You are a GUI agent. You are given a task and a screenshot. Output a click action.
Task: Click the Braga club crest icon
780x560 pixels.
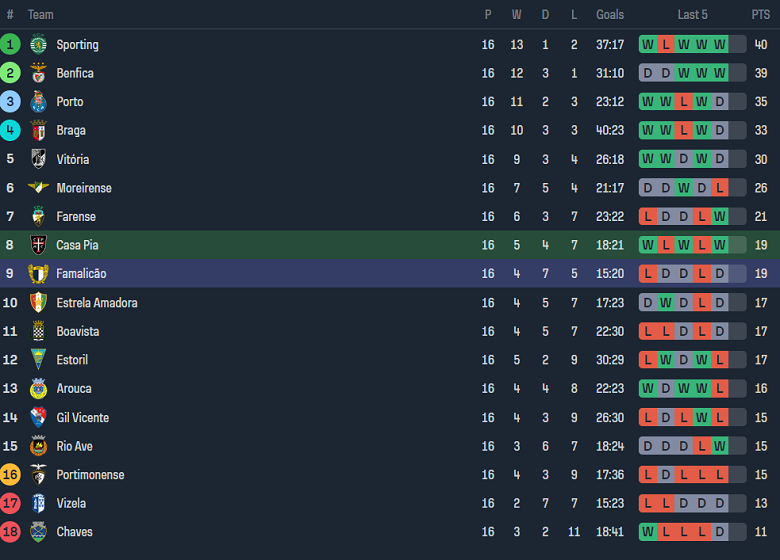39,130
